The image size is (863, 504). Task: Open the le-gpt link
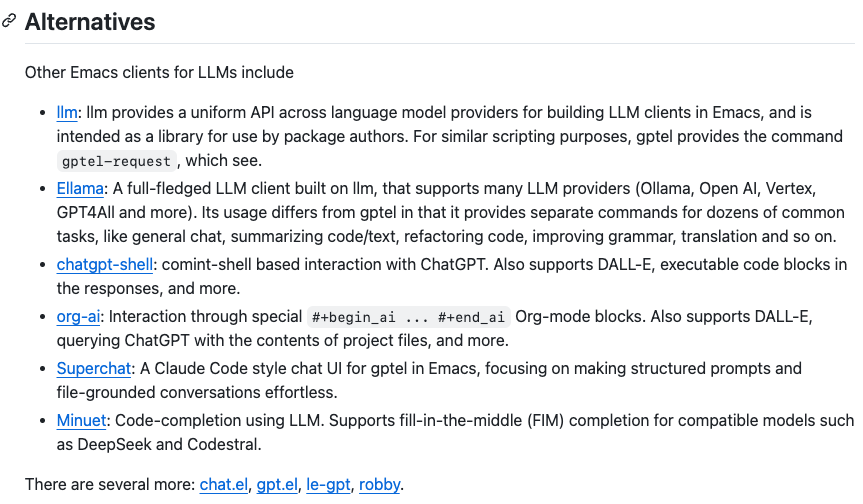329,485
